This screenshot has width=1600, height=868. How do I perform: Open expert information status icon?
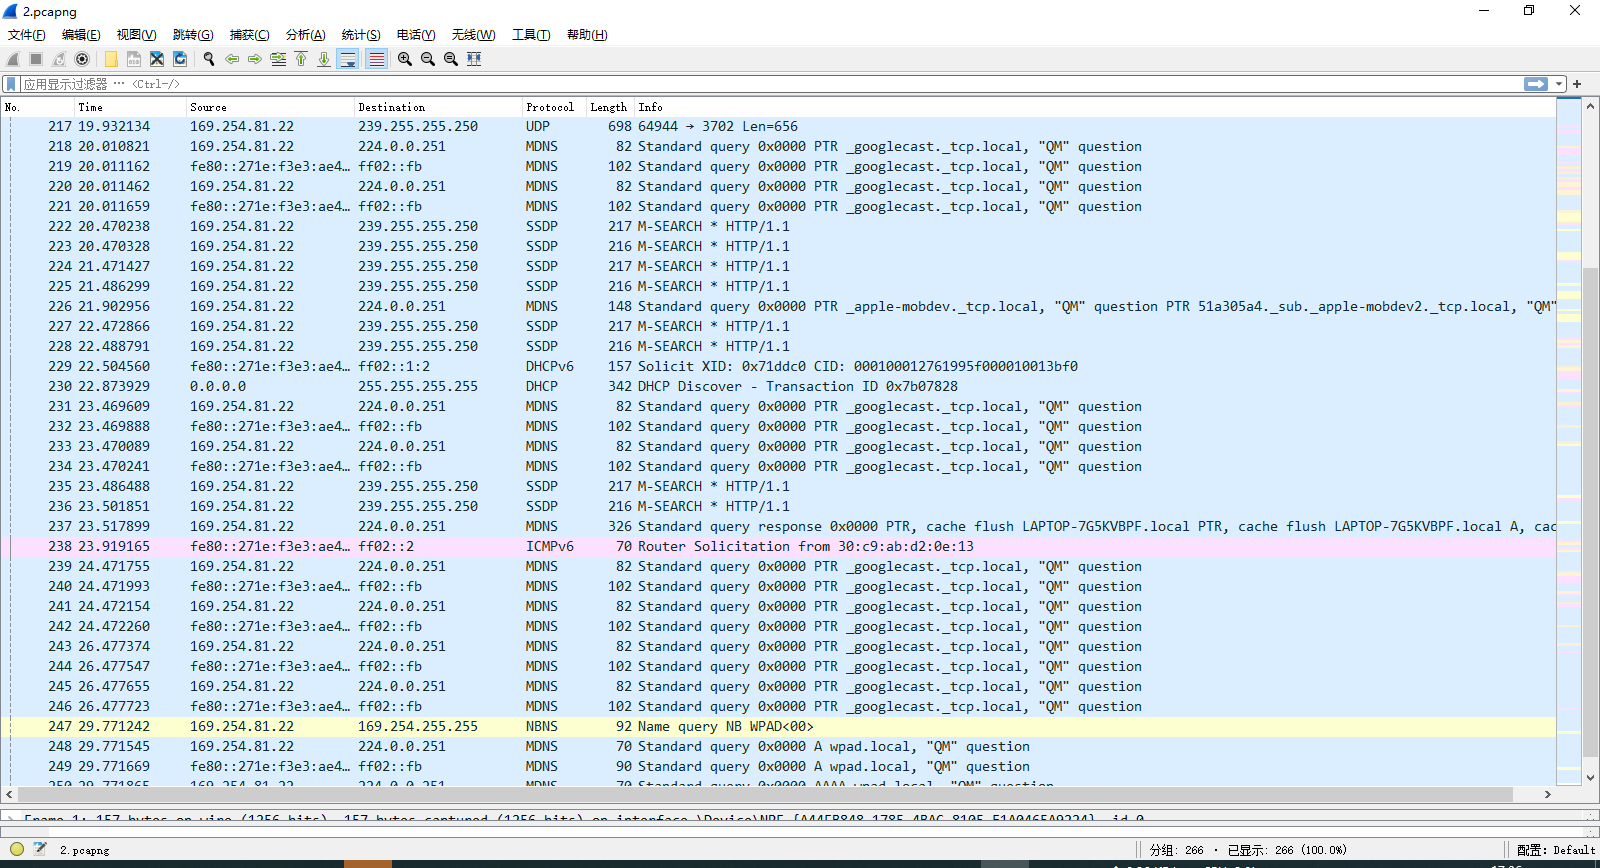tap(17, 849)
